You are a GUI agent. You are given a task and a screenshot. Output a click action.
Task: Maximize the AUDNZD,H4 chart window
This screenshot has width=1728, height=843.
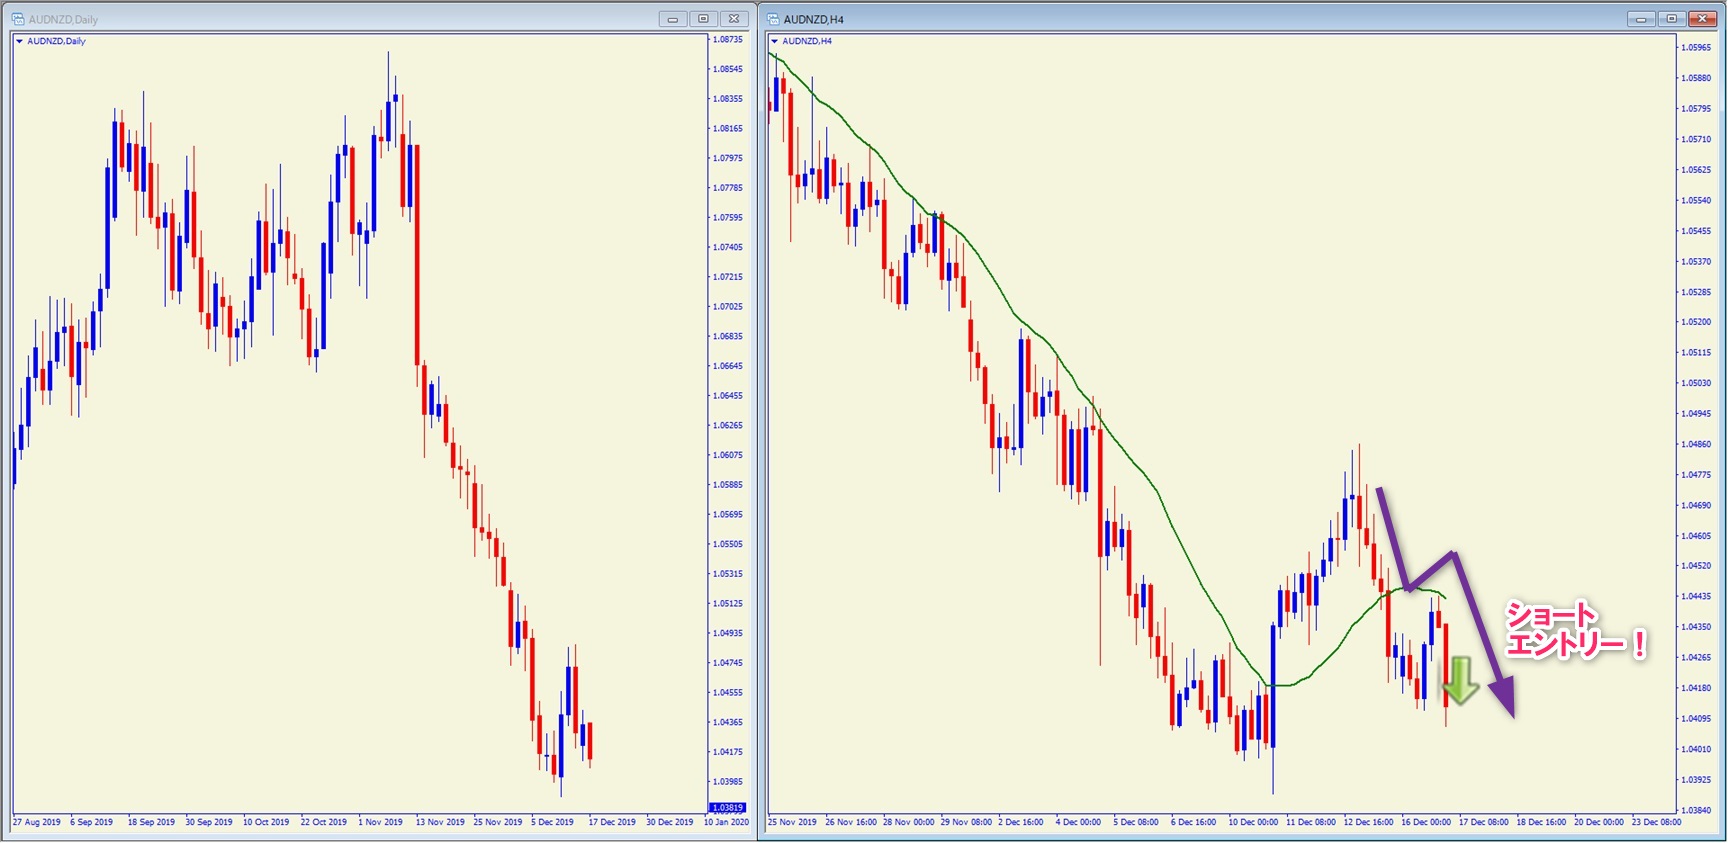point(1671,19)
